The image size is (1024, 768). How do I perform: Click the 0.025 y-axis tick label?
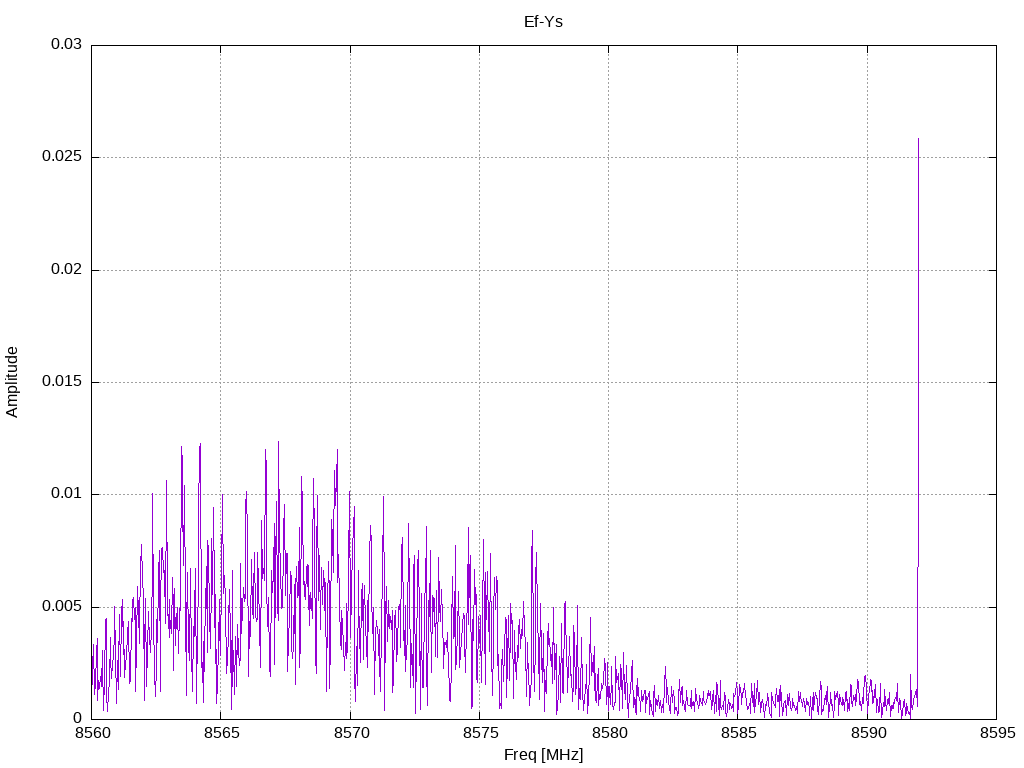tap(62, 157)
